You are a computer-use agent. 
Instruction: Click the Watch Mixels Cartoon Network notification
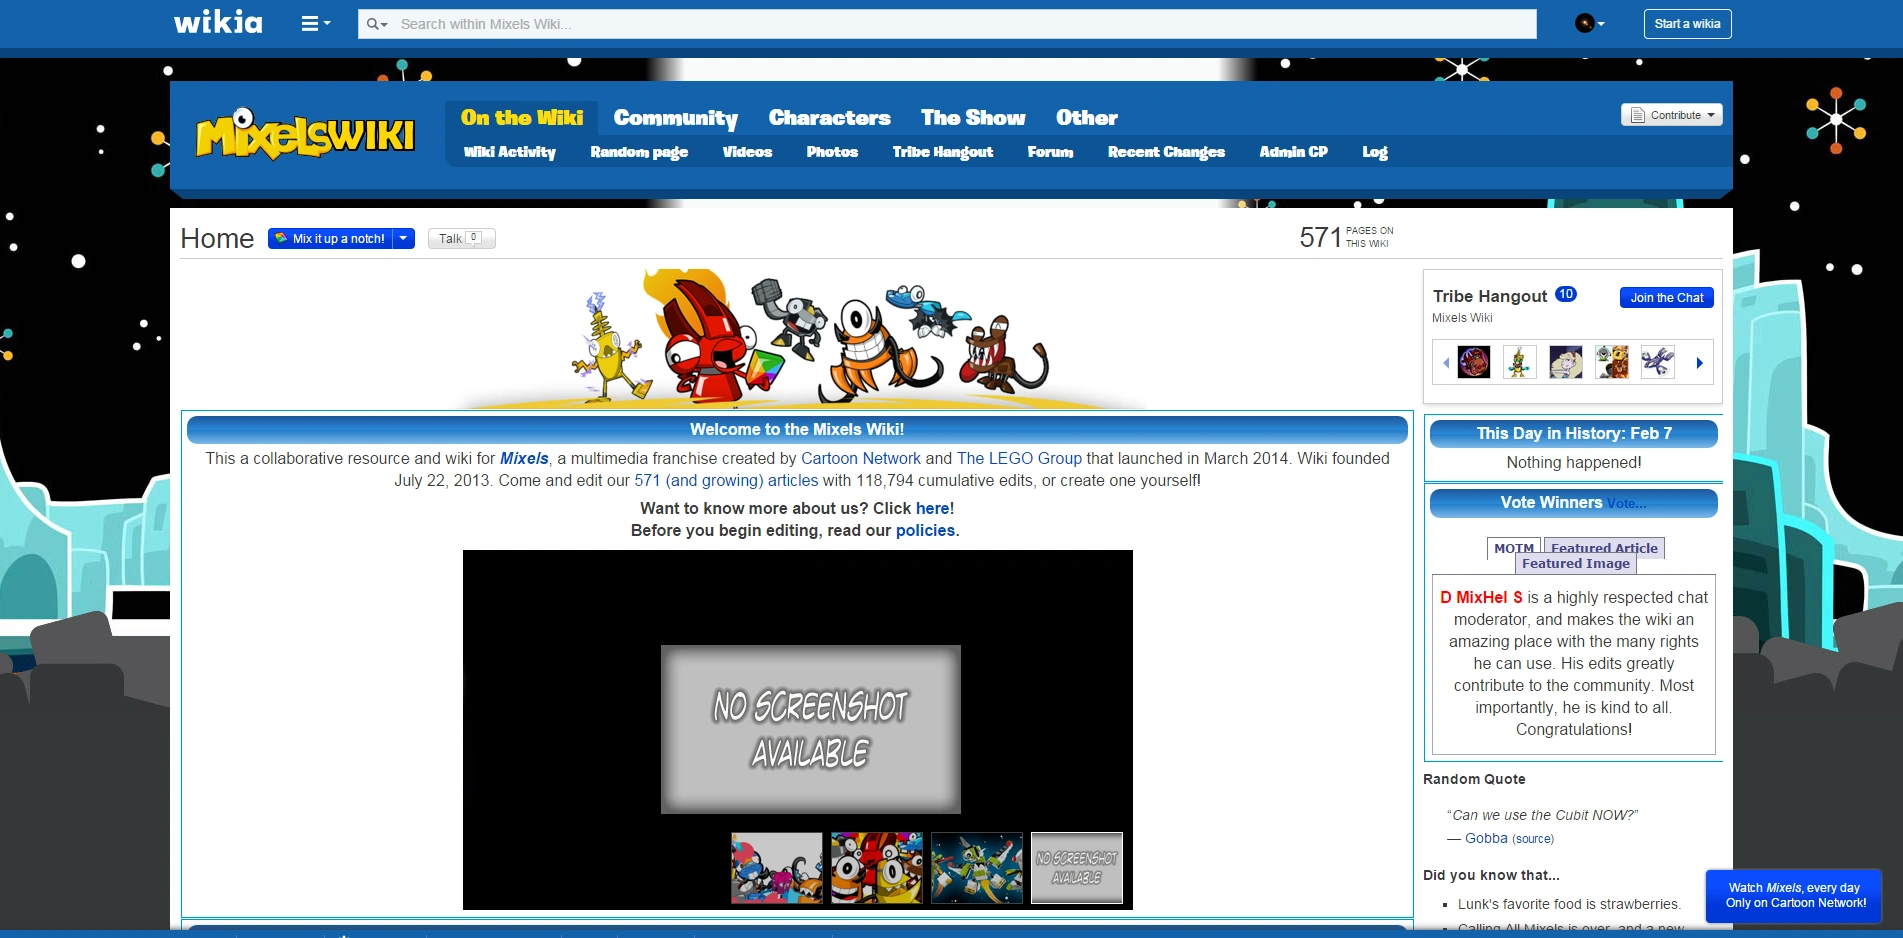pyautogui.click(x=1794, y=896)
